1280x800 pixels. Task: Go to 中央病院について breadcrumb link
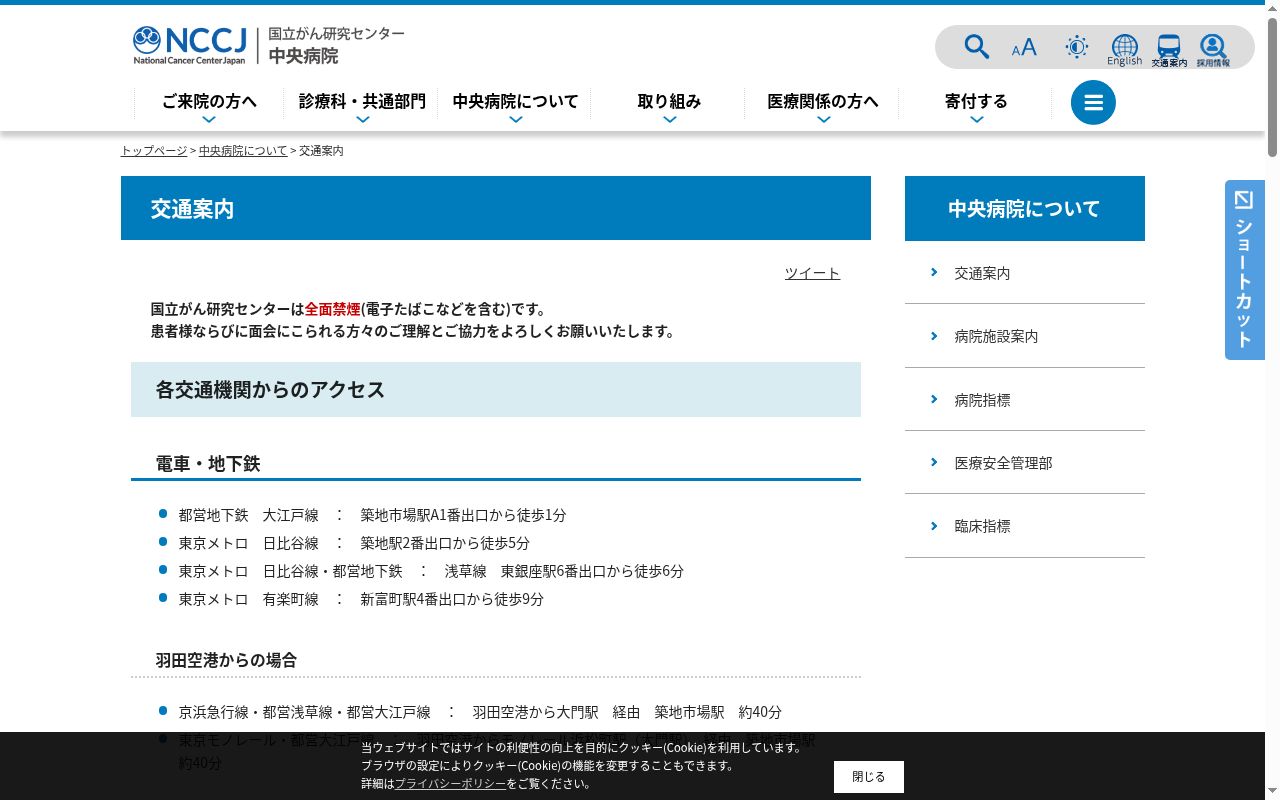[x=243, y=151]
